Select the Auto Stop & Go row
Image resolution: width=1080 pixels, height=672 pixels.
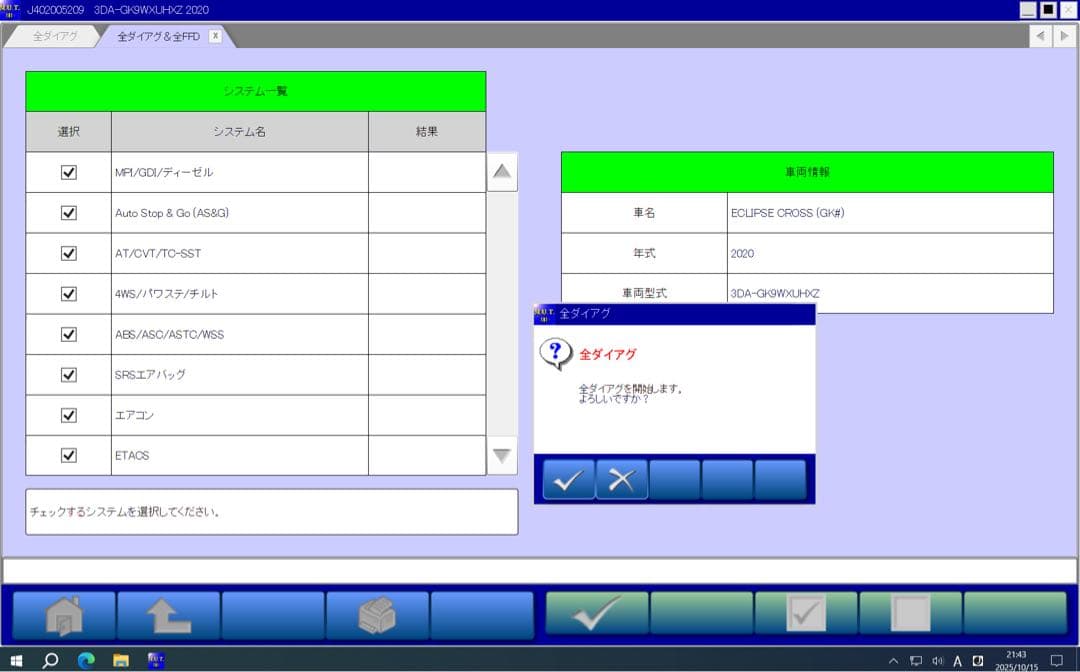click(240, 213)
